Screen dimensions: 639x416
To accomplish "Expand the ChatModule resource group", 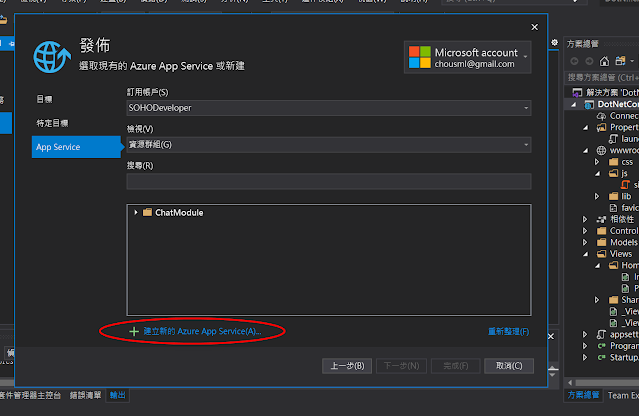I will point(136,212).
